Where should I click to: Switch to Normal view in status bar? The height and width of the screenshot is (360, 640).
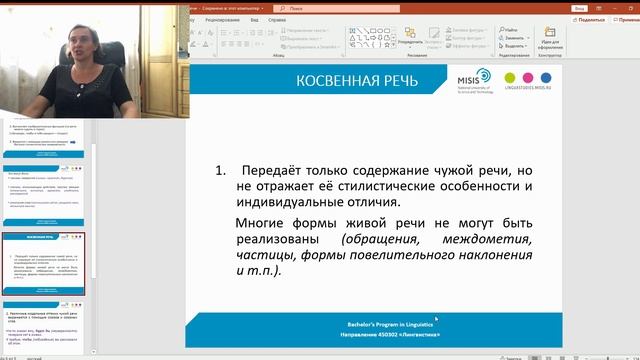coord(535,358)
